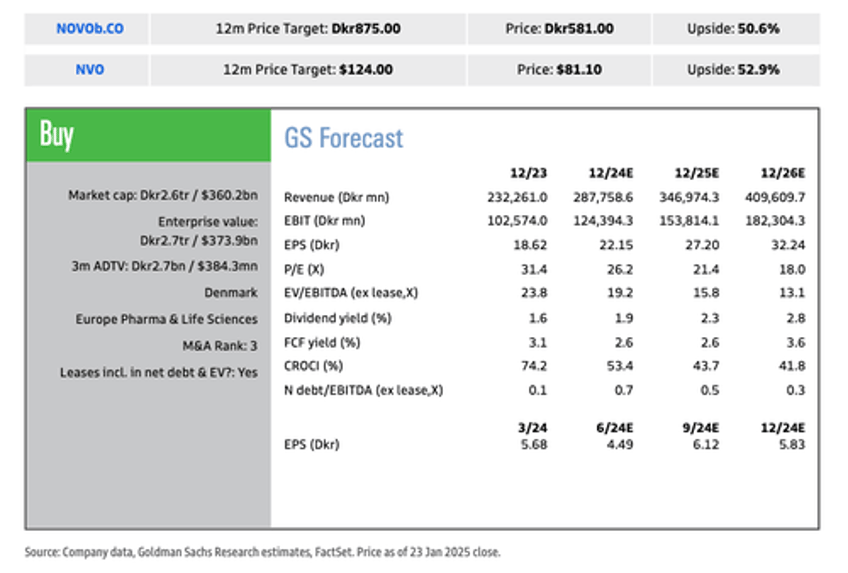The width and height of the screenshot is (848, 573).
Task: Select CROCI value 43.7
Action: [706, 366]
